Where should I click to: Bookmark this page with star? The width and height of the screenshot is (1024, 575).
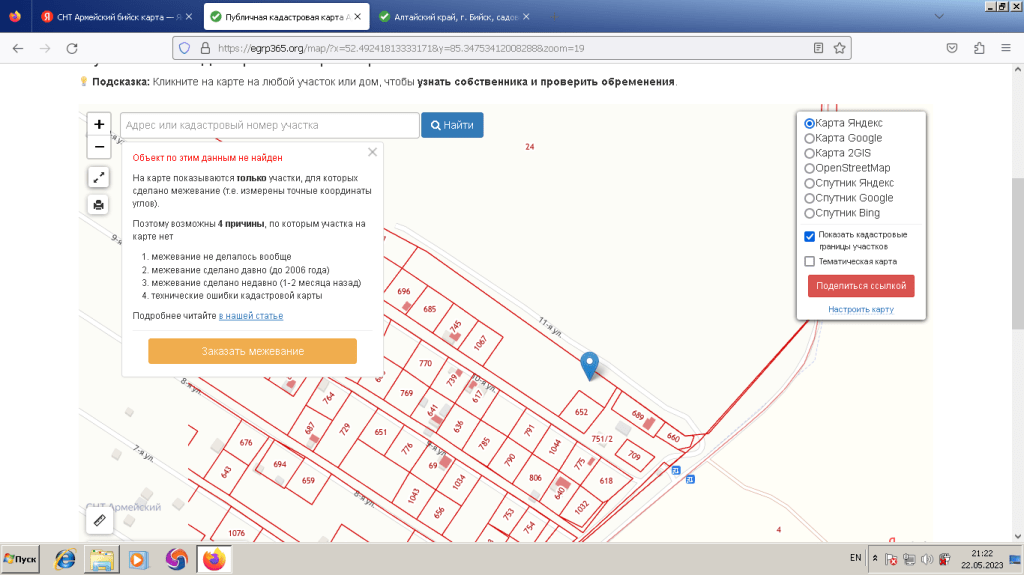click(x=839, y=48)
